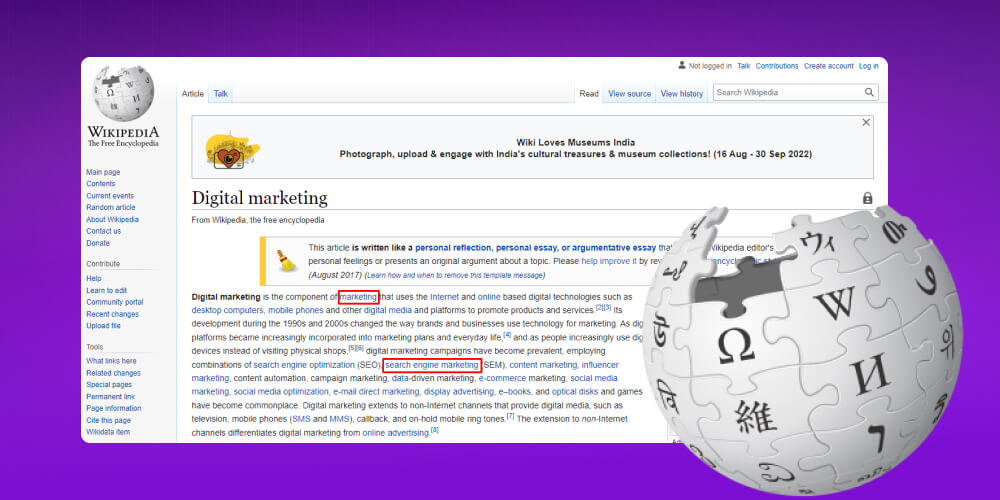Go to Main page in sidebar
This screenshot has height=500, width=1000.
coord(103,172)
